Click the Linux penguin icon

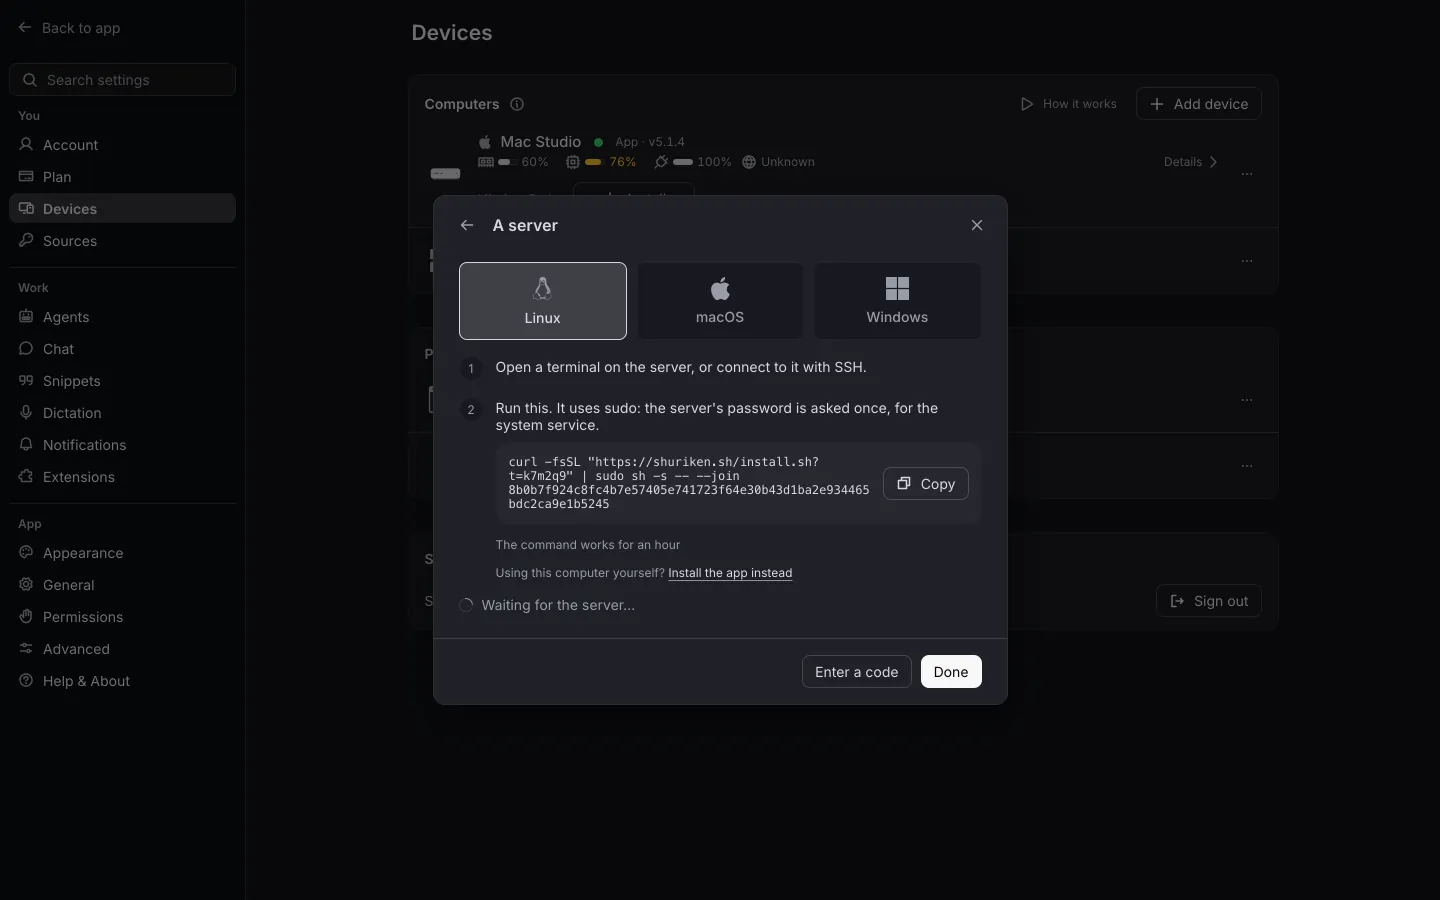[x=542, y=289]
